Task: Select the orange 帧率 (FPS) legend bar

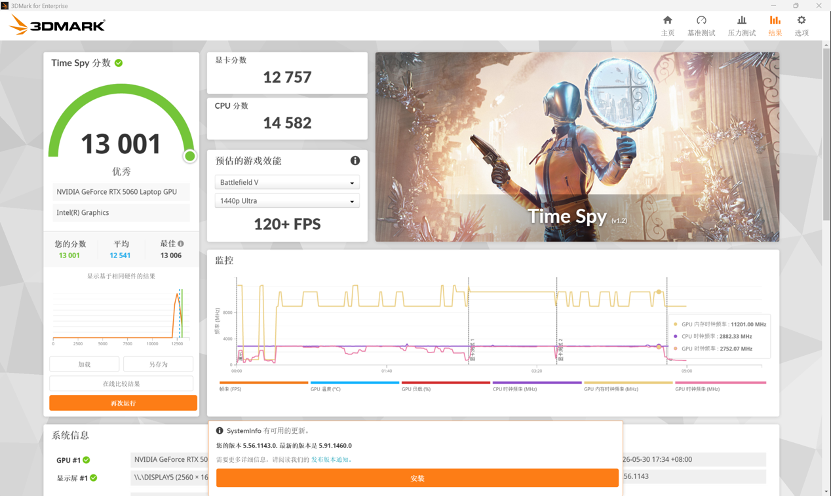Action: [264, 382]
